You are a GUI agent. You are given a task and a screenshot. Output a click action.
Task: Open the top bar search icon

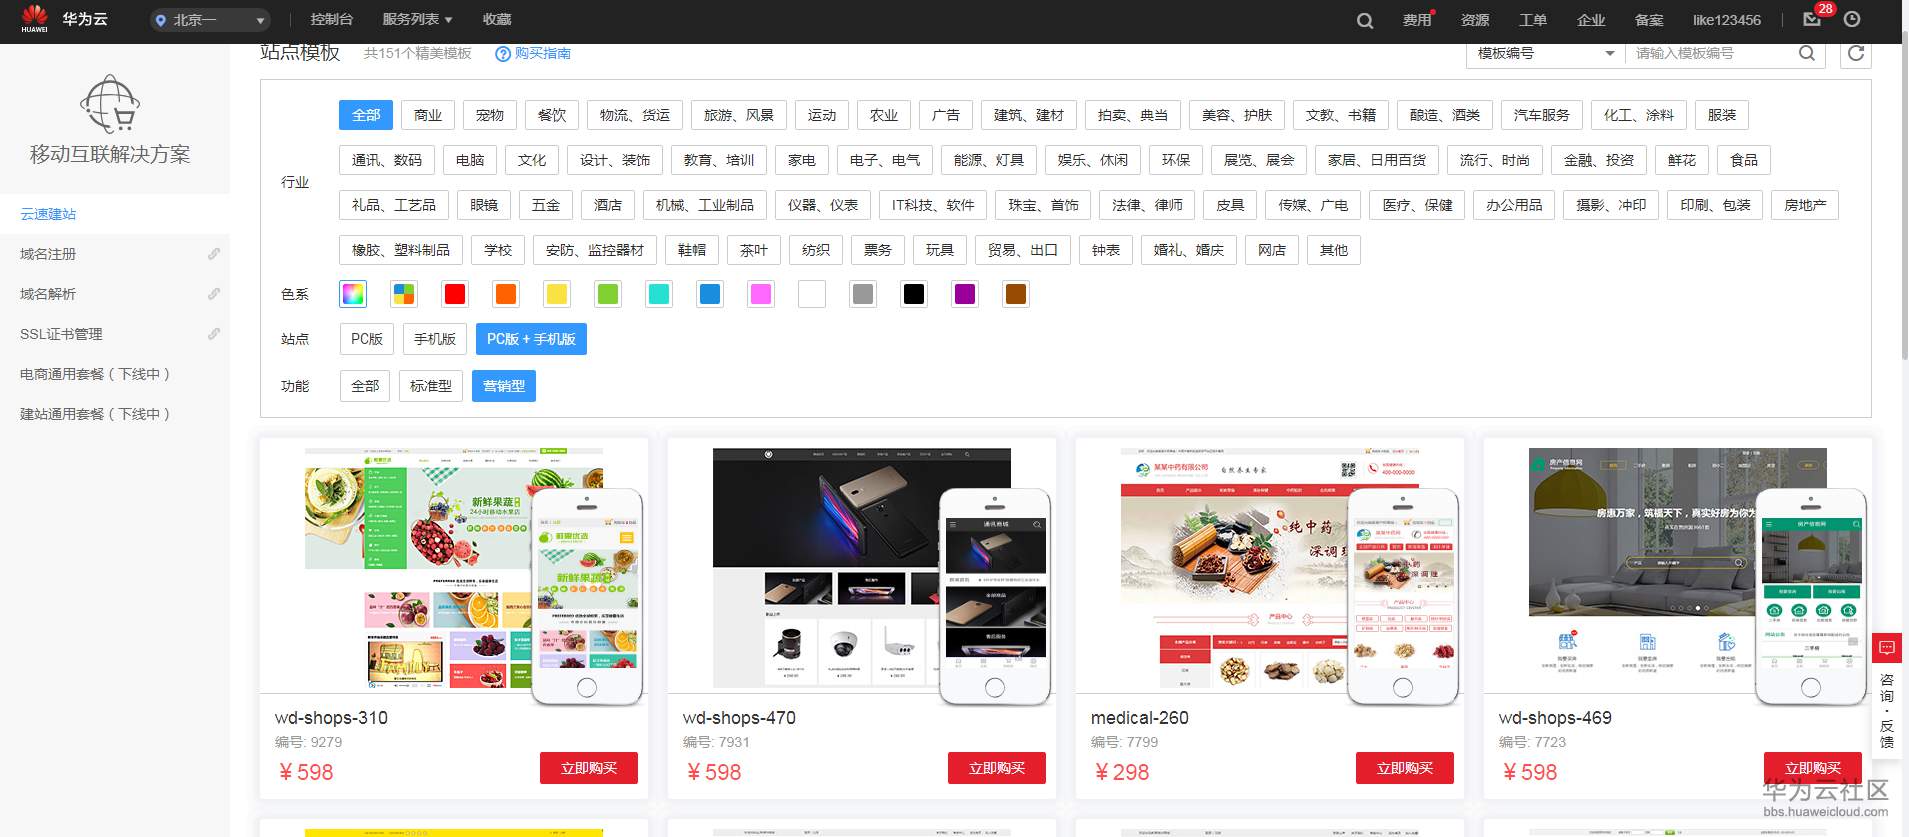tap(1365, 20)
